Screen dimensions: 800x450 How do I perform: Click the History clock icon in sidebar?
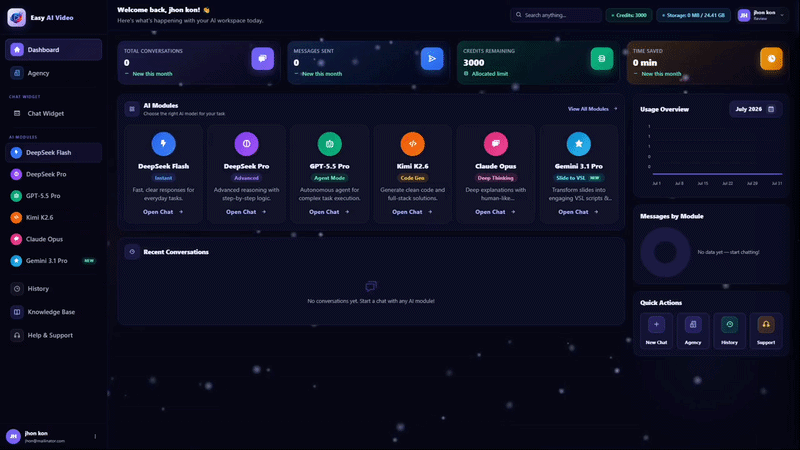tap(17, 289)
